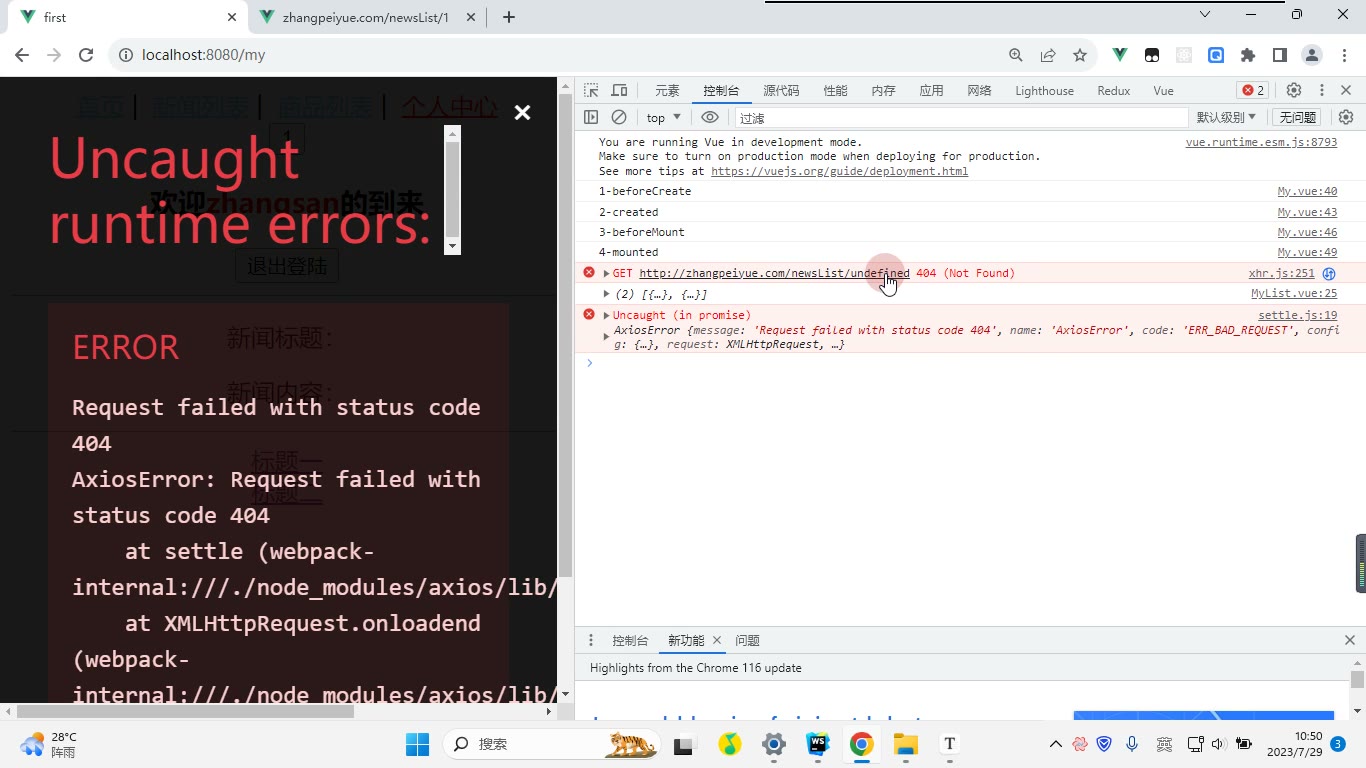Open the Windows Start menu
Screen dimensions: 1366x768
[417, 744]
